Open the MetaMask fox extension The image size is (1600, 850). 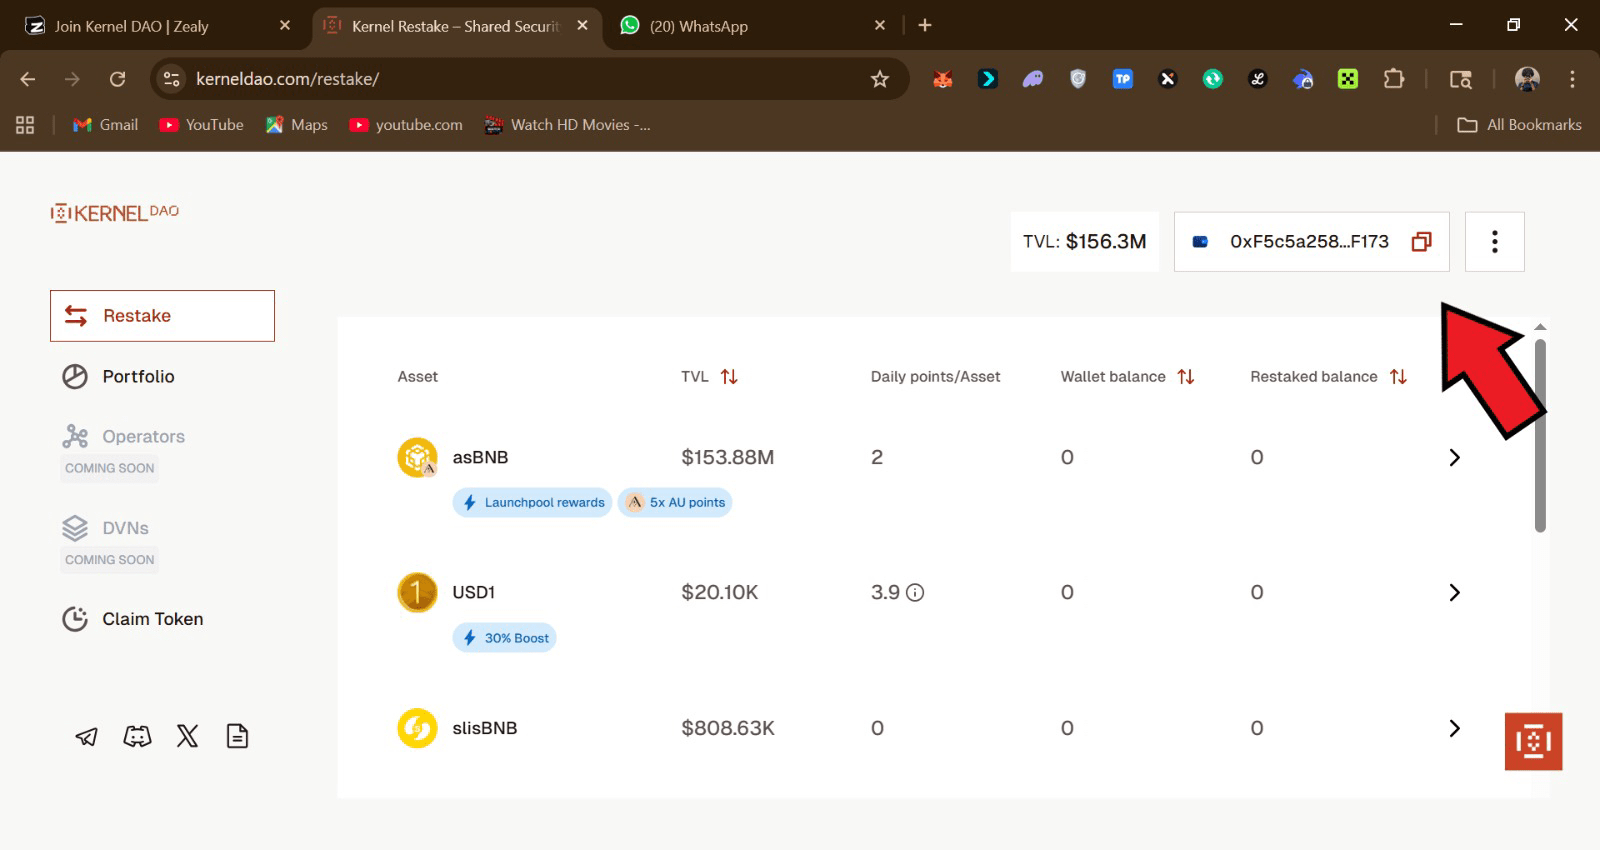942,79
